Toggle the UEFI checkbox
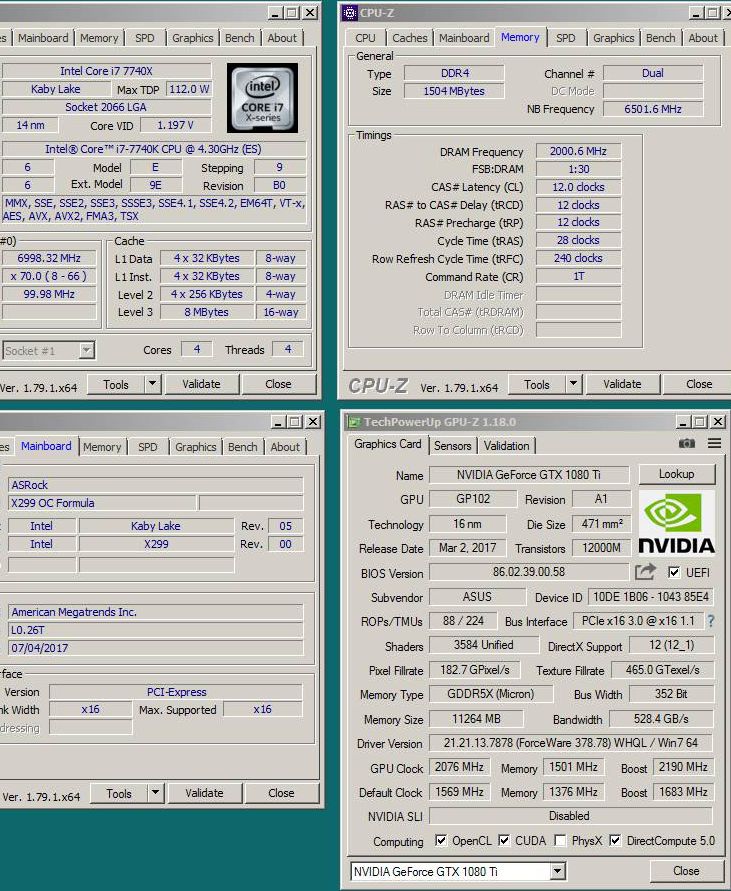Viewport: 731px width, 891px height. point(674,573)
